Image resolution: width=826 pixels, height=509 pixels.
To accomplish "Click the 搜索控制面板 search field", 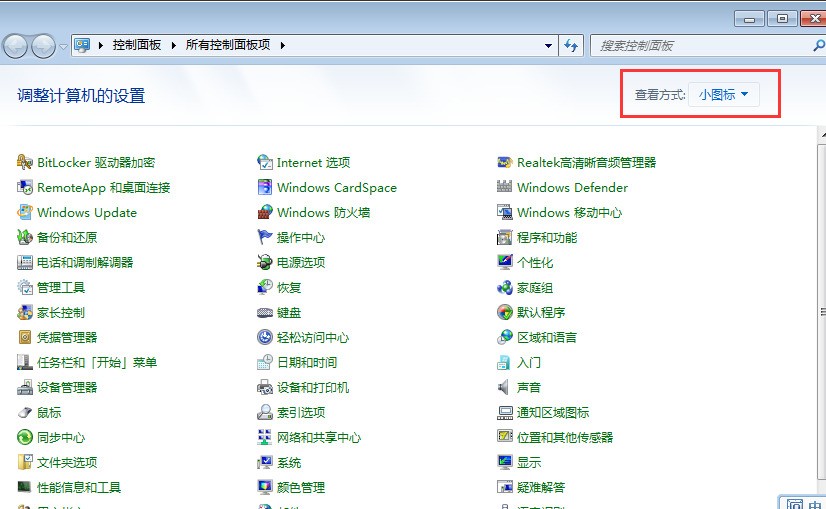I will click(x=703, y=46).
